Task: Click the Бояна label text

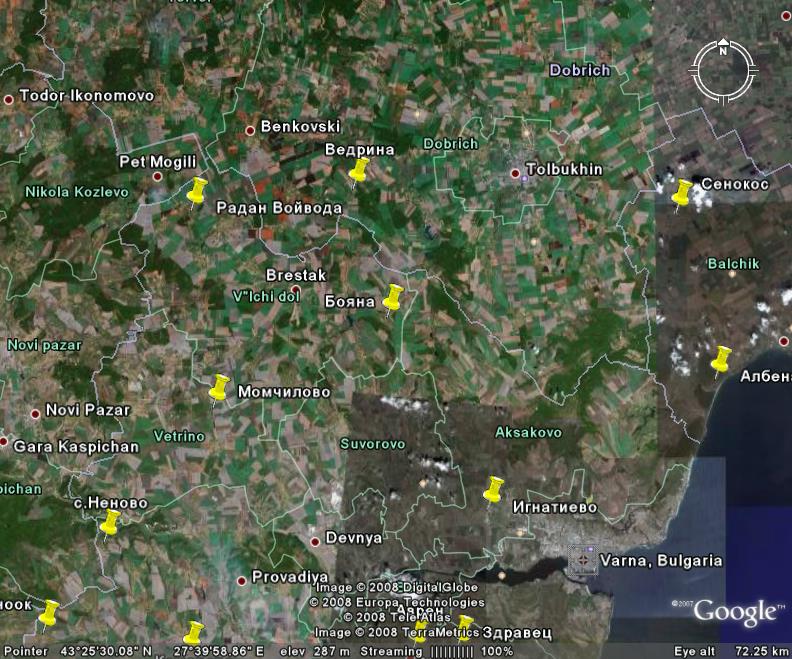Action: [350, 301]
